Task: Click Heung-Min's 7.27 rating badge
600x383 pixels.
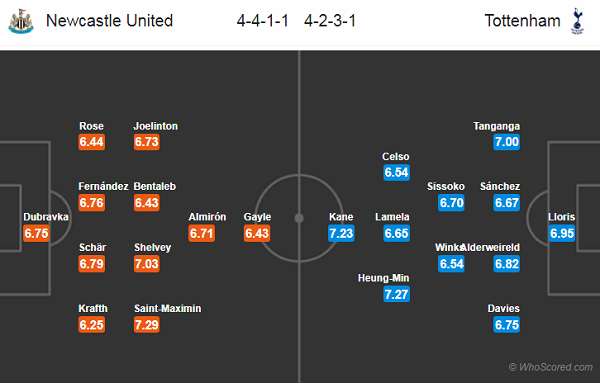Action: point(396,294)
